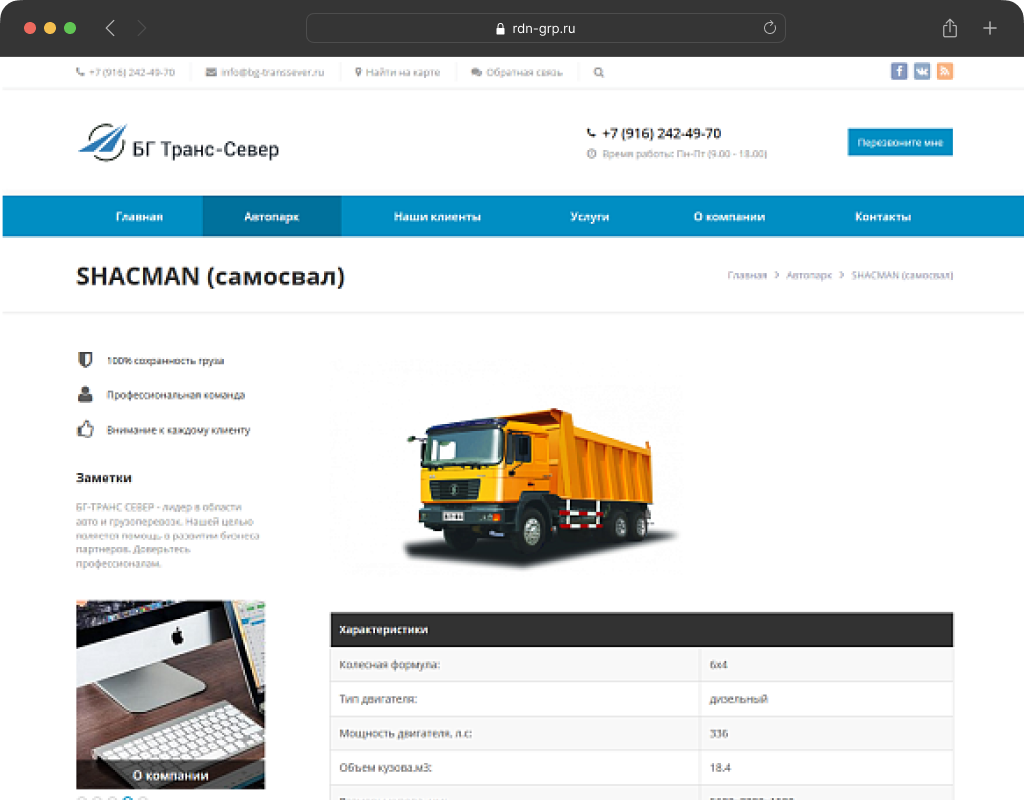The width and height of the screenshot is (1024, 800).
Task: Click the Мощность двигателя row label
Action: [406, 733]
